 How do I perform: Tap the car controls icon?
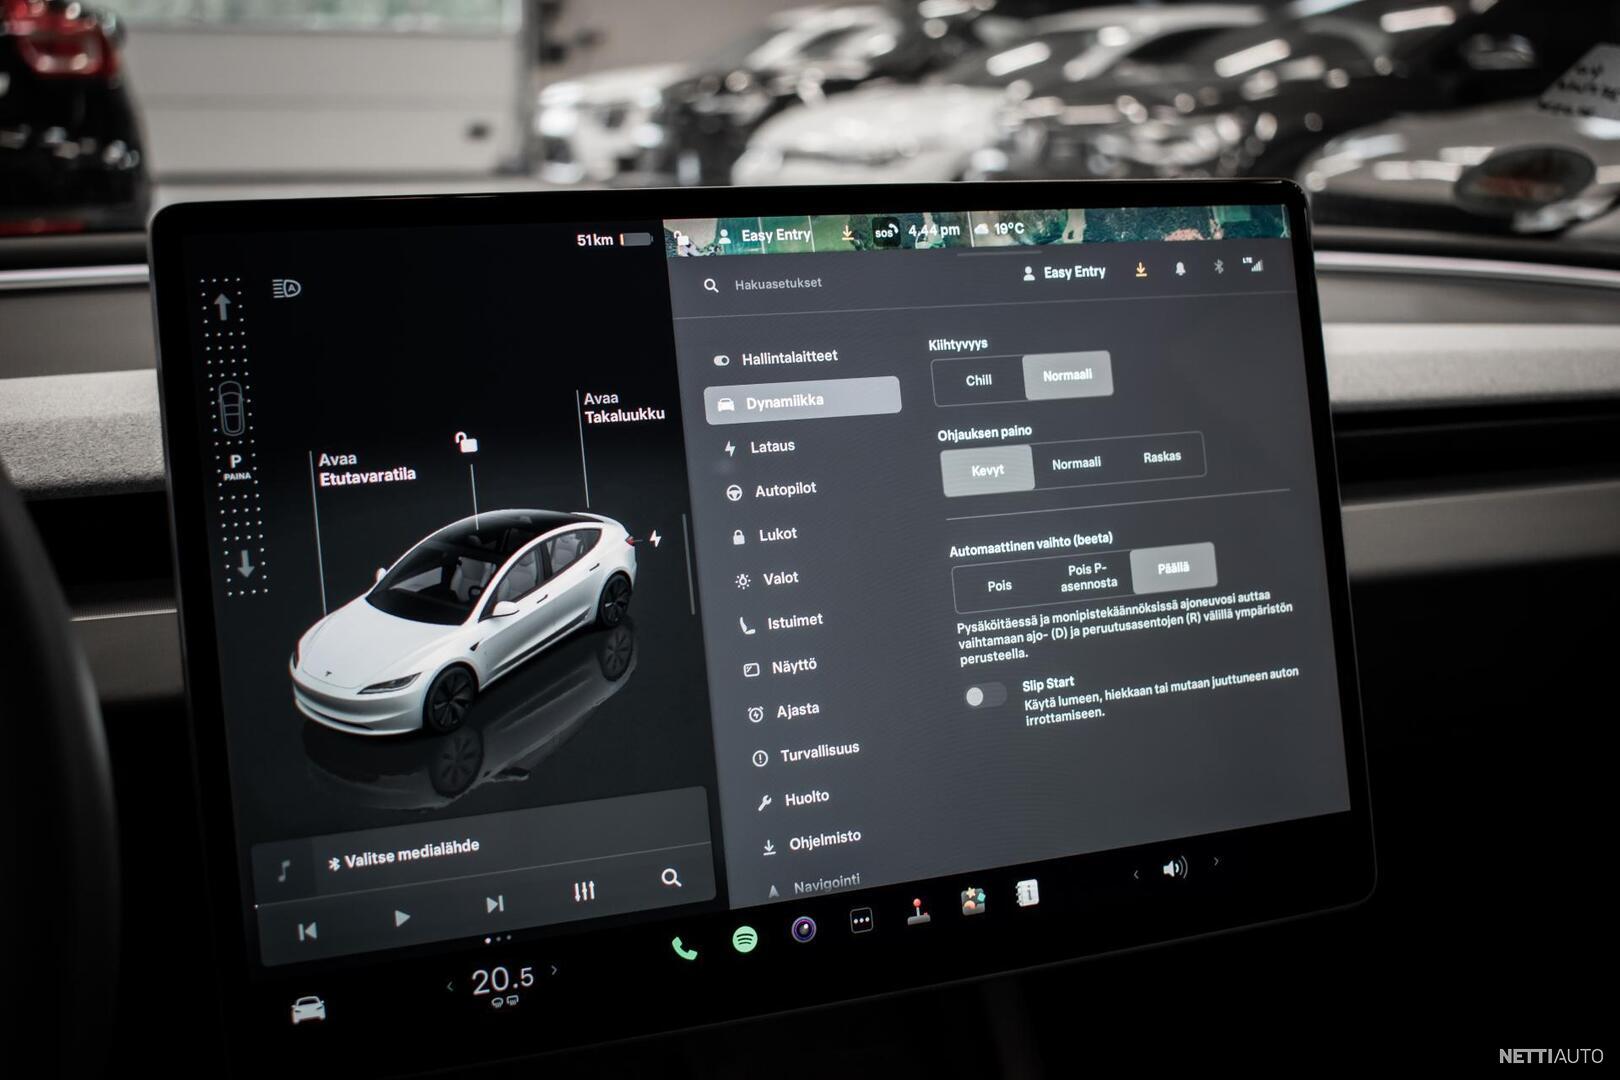pos(308,1010)
